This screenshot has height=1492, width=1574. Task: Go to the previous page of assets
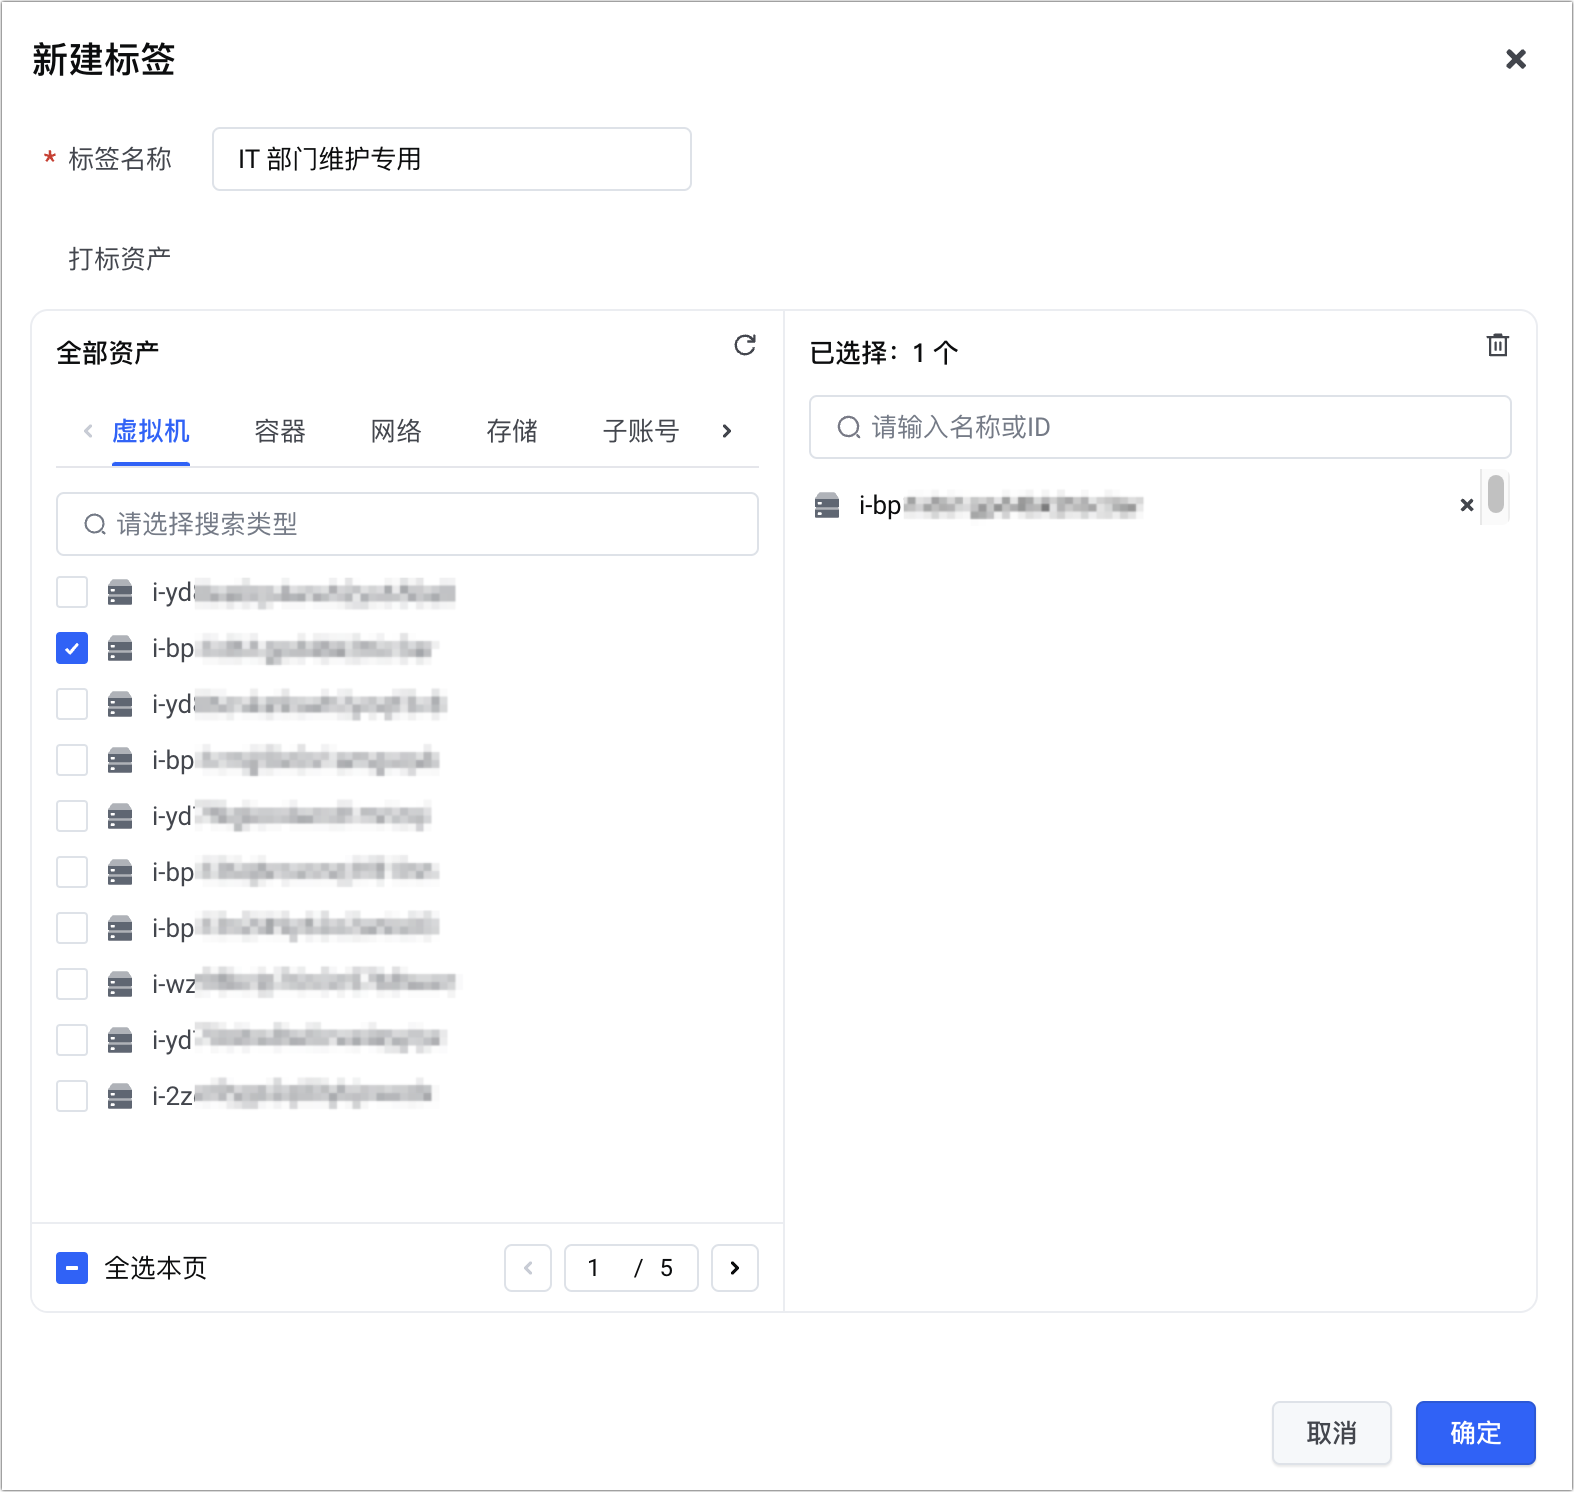click(x=528, y=1268)
